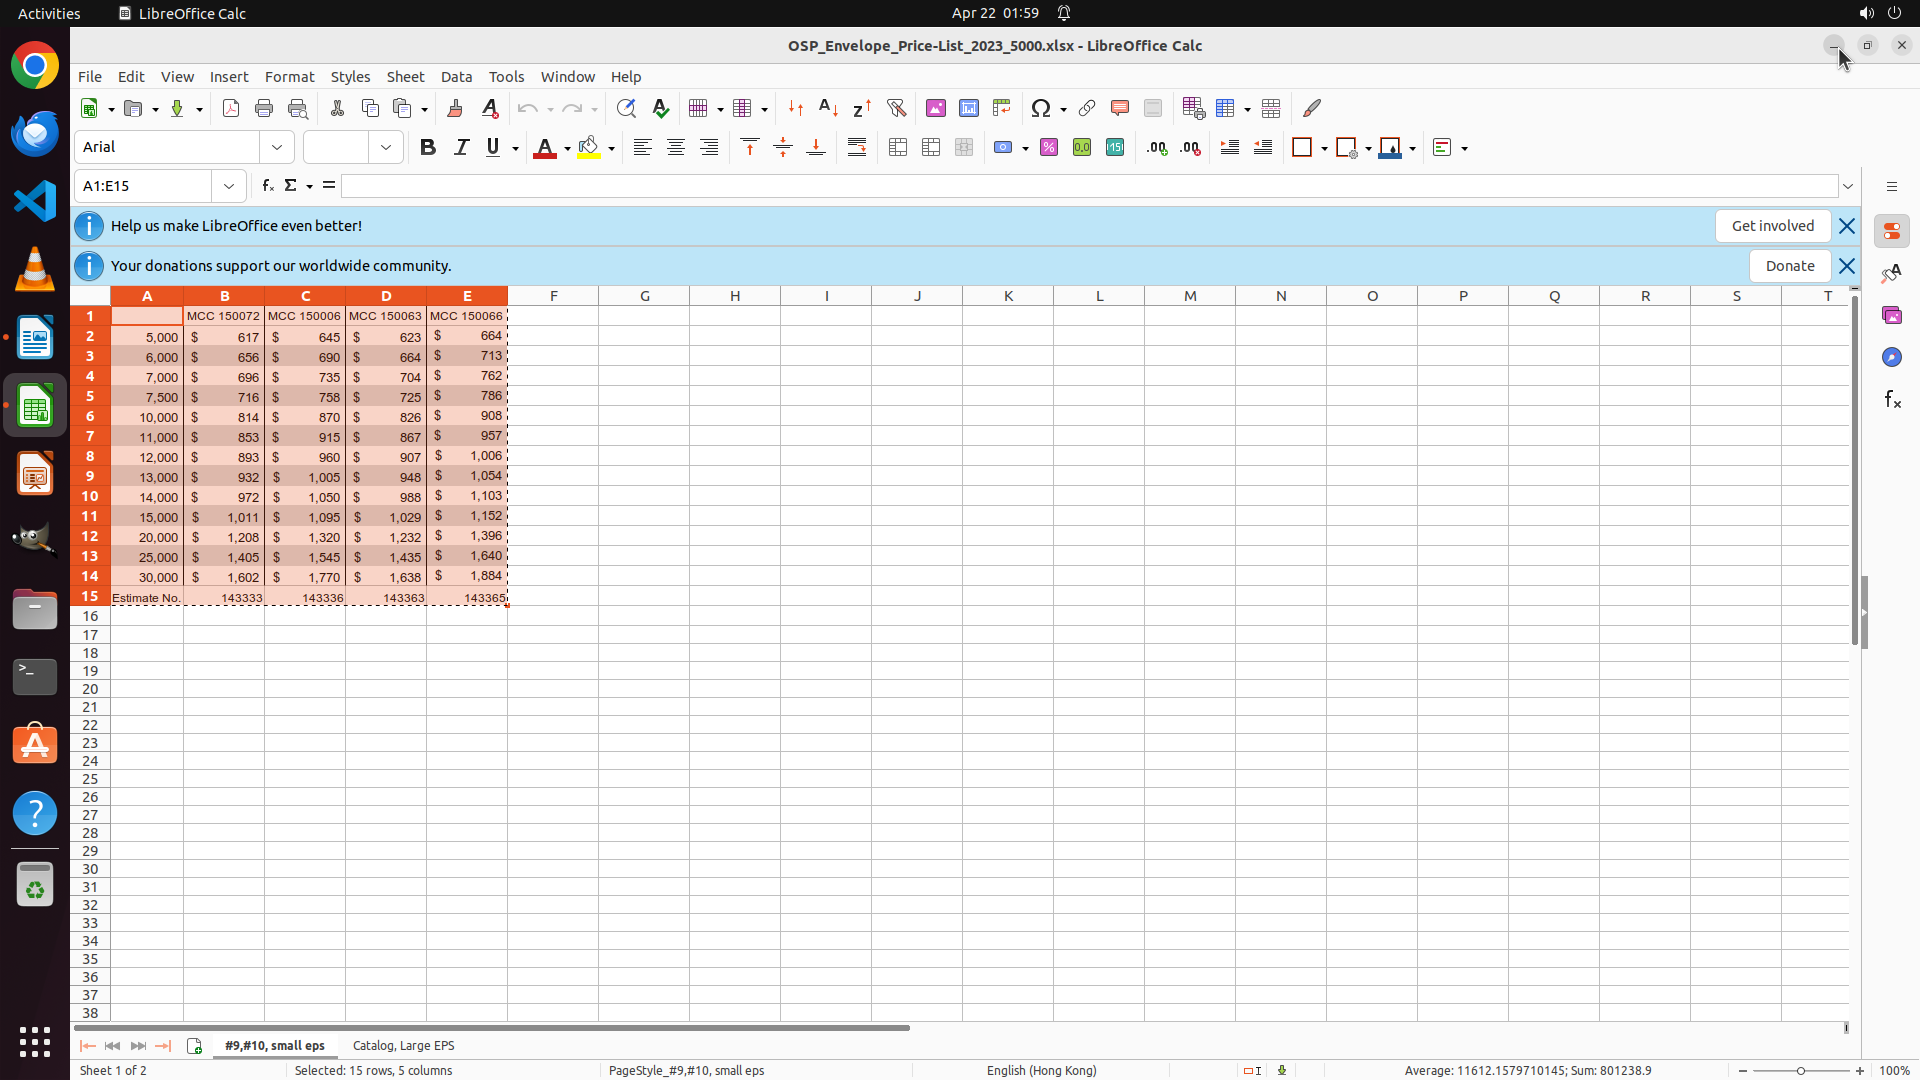
Task: Open the background color dropdown arrow
Action: pos(611,148)
